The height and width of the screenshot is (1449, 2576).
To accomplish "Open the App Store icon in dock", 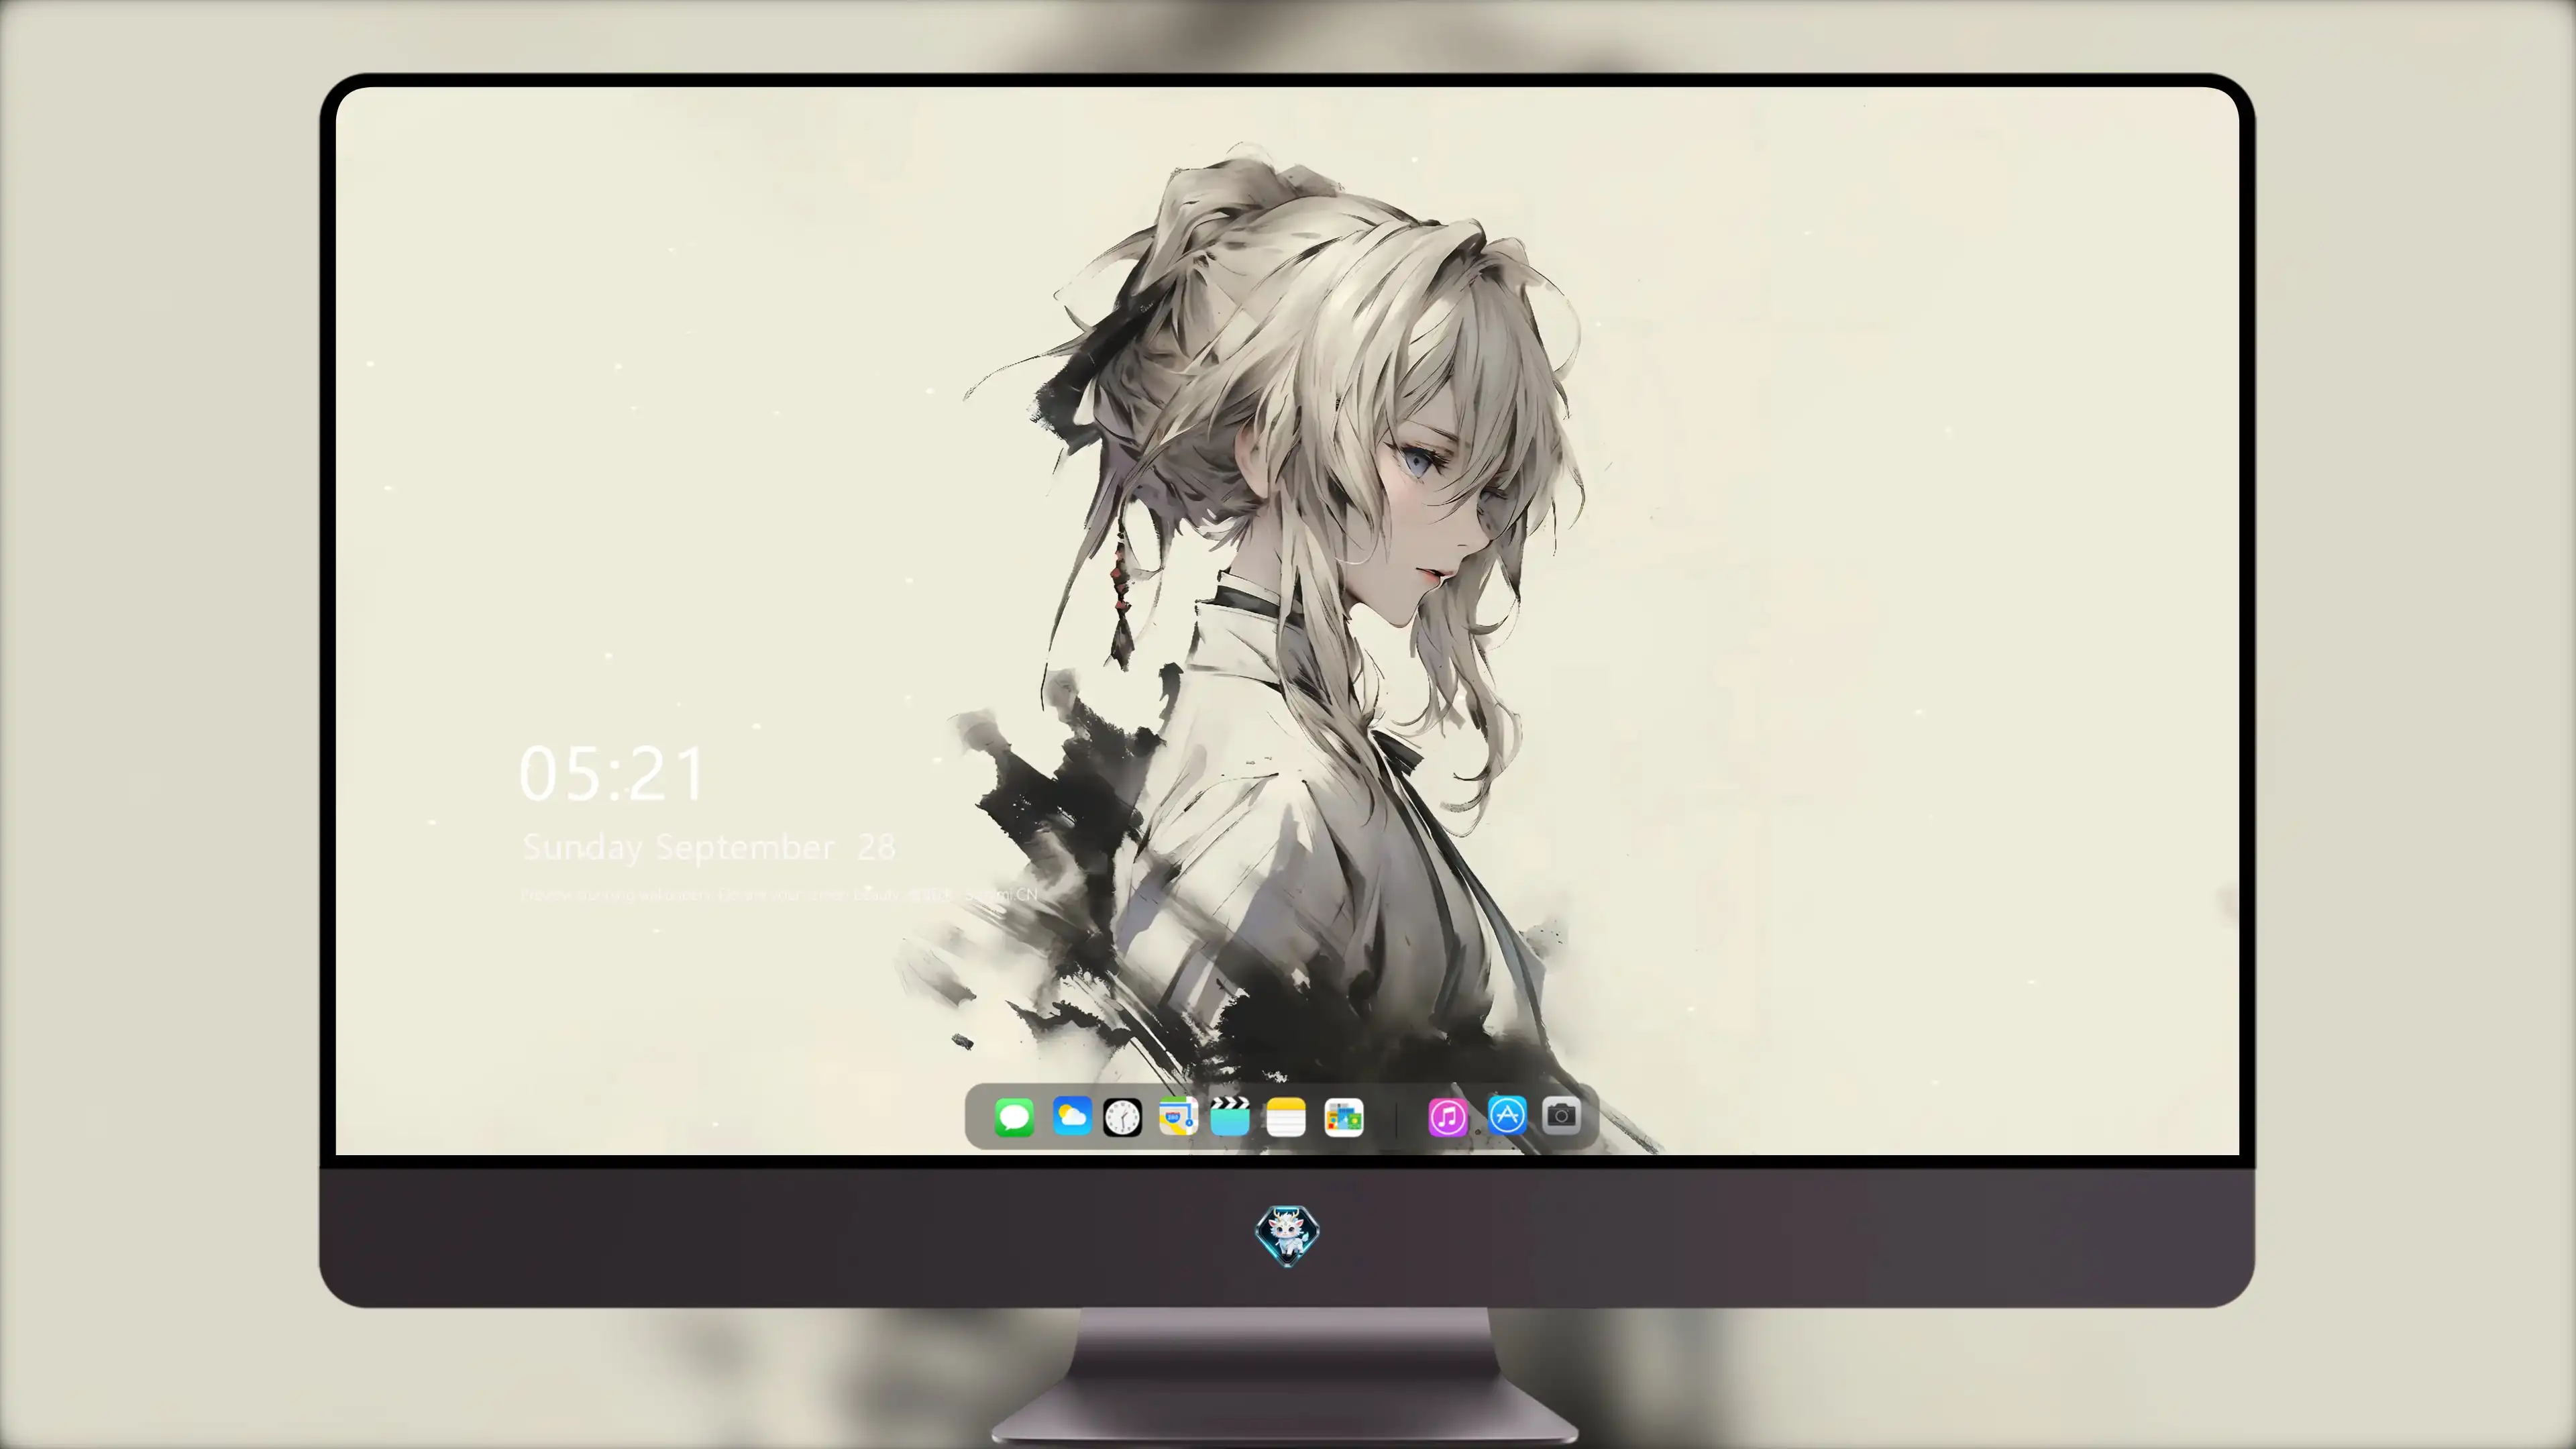I will coord(1507,1114).
